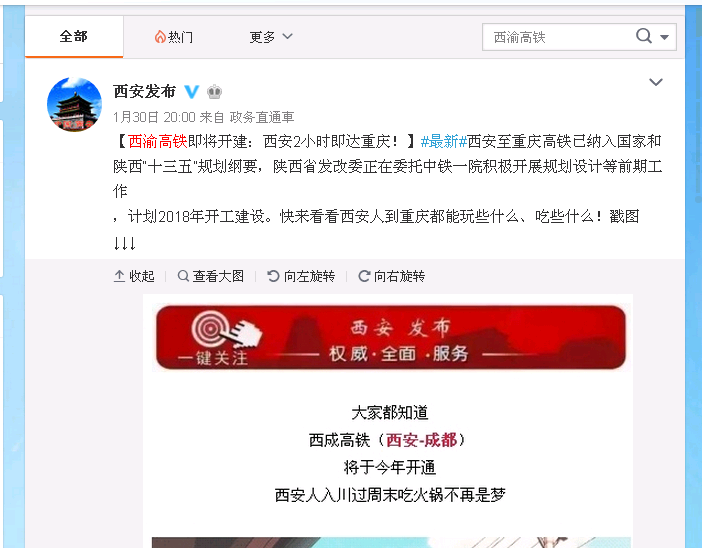
Task: Click 查看大图 to view large image
Action: 210,276
